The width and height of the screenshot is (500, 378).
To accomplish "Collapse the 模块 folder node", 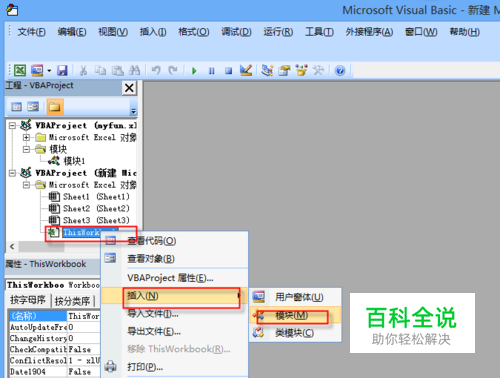I will [x=26, y=149].
